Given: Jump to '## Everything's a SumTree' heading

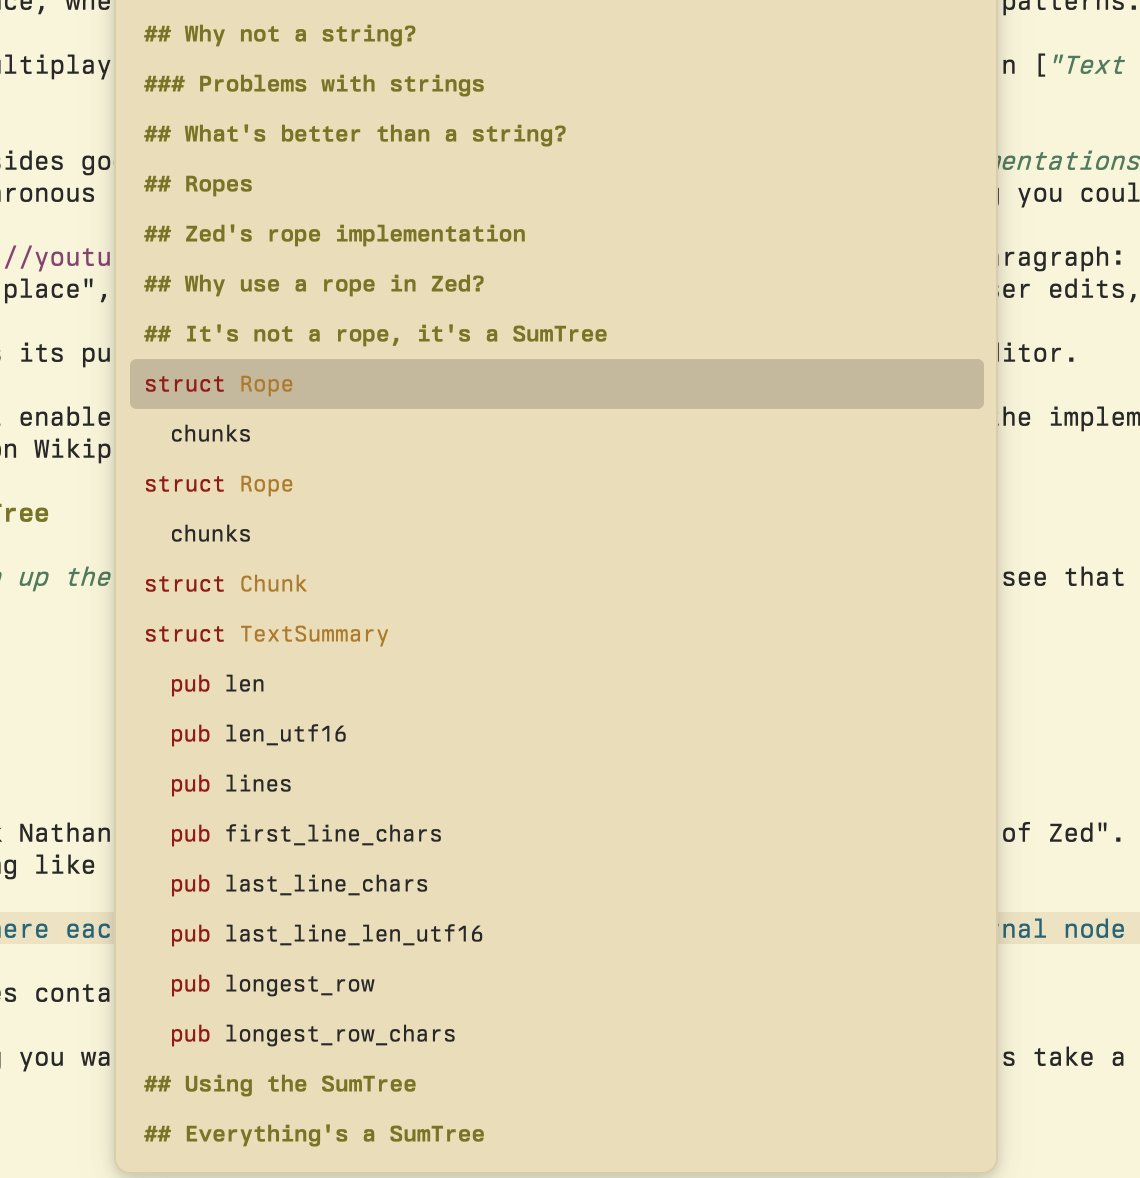Looking at the screenshot, I should 556,1134.
